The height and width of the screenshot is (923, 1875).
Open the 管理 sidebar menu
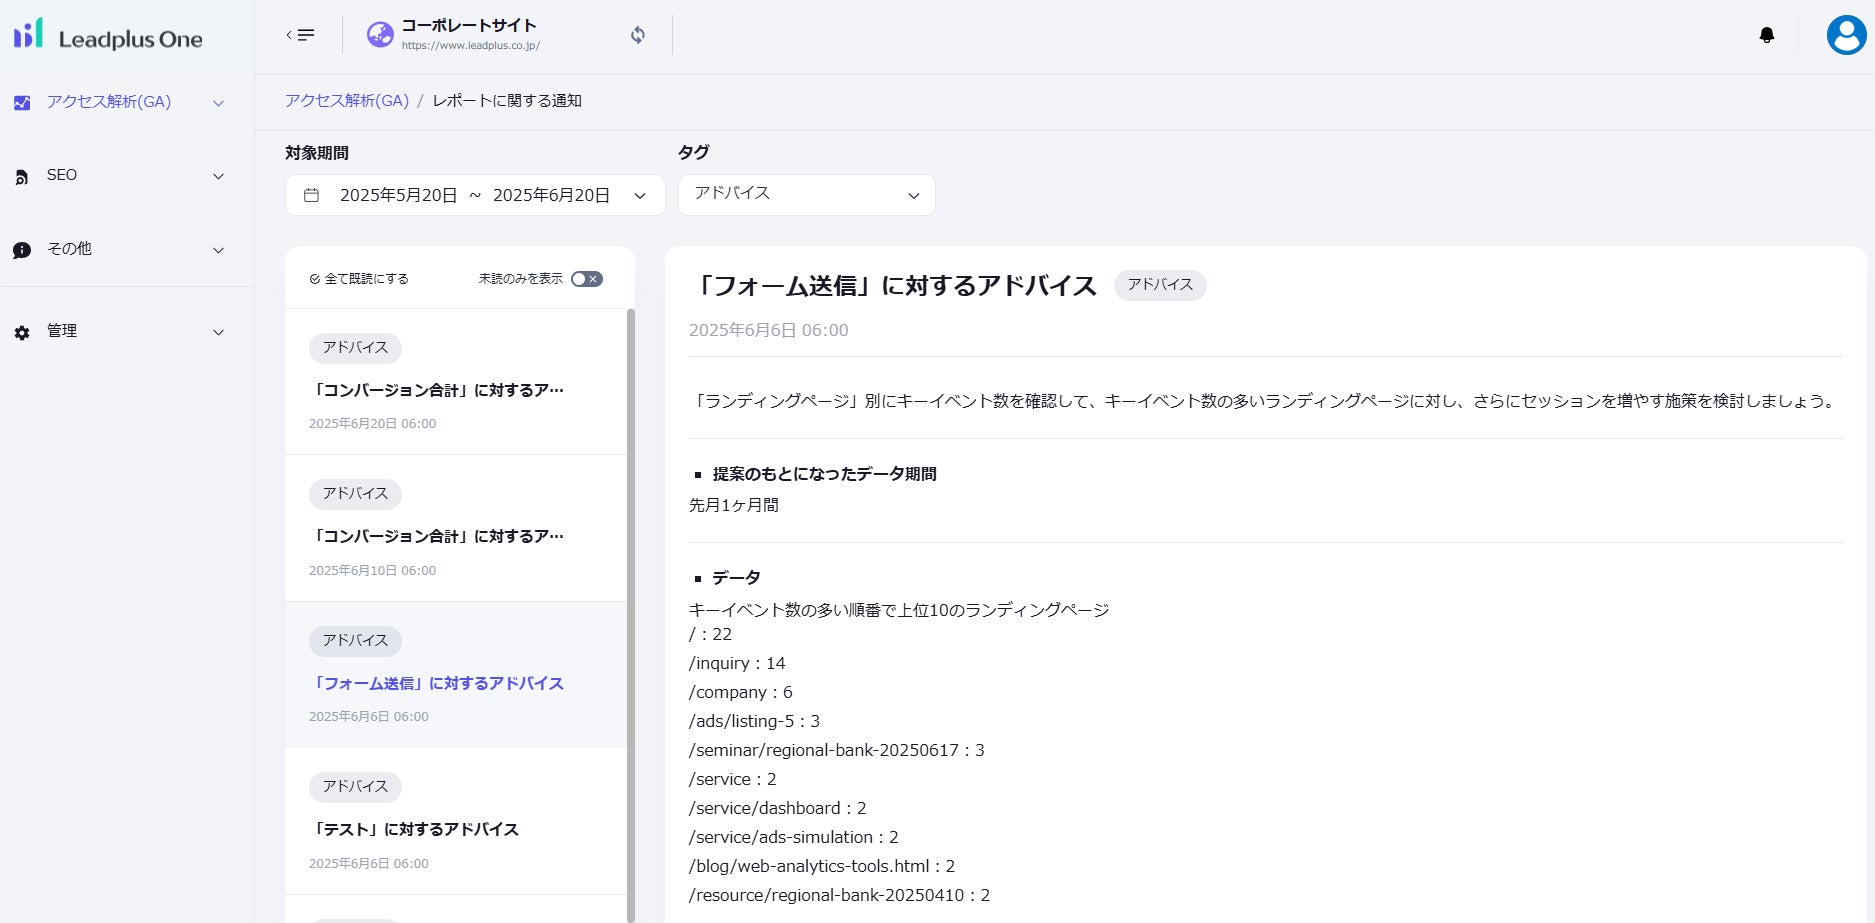pyautogui.click(x=119, y=332)
